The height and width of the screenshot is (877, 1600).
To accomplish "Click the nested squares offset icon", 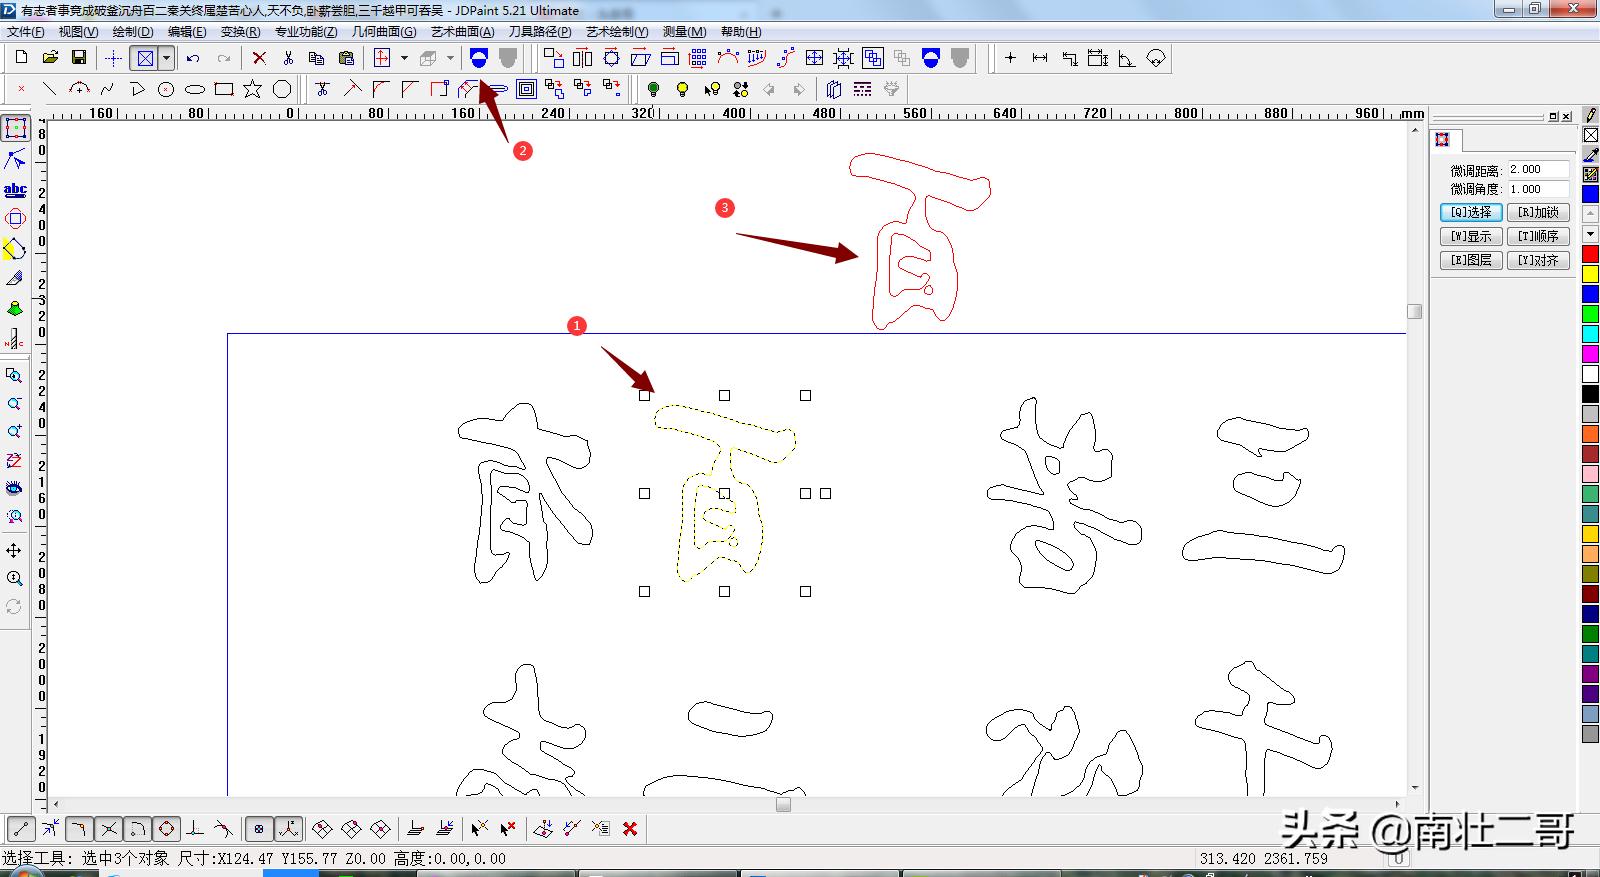I will point(526,89).
